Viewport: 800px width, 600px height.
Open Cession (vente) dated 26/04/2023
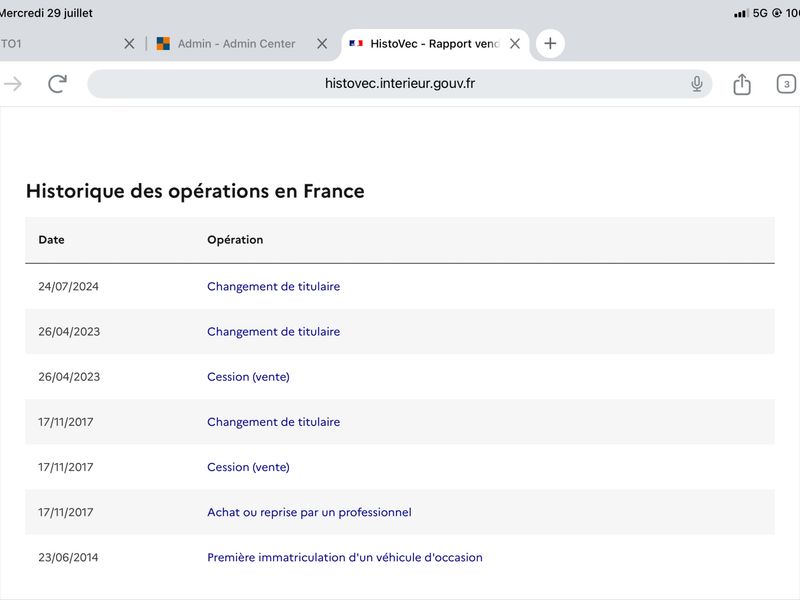[x=248, y=377]
